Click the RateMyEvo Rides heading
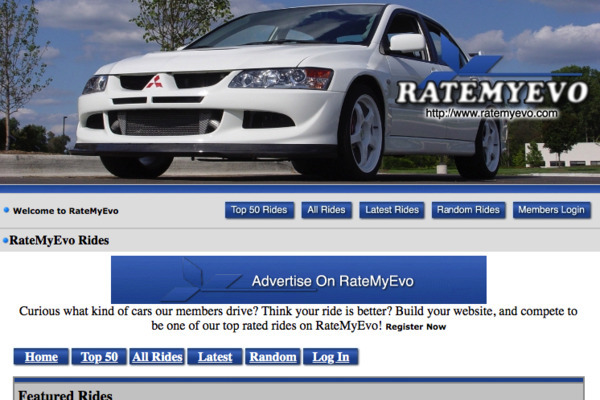This screenshot has height=400, width=600. (x=59, y=240)
